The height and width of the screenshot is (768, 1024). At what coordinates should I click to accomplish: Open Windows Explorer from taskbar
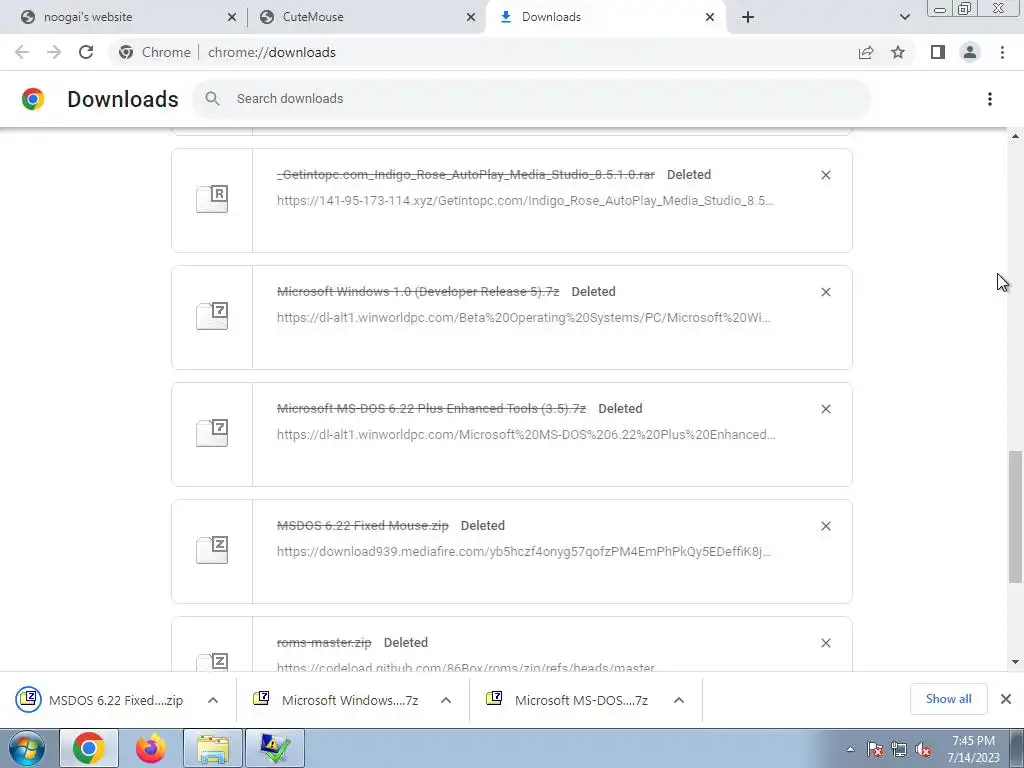tap(213, 748)
